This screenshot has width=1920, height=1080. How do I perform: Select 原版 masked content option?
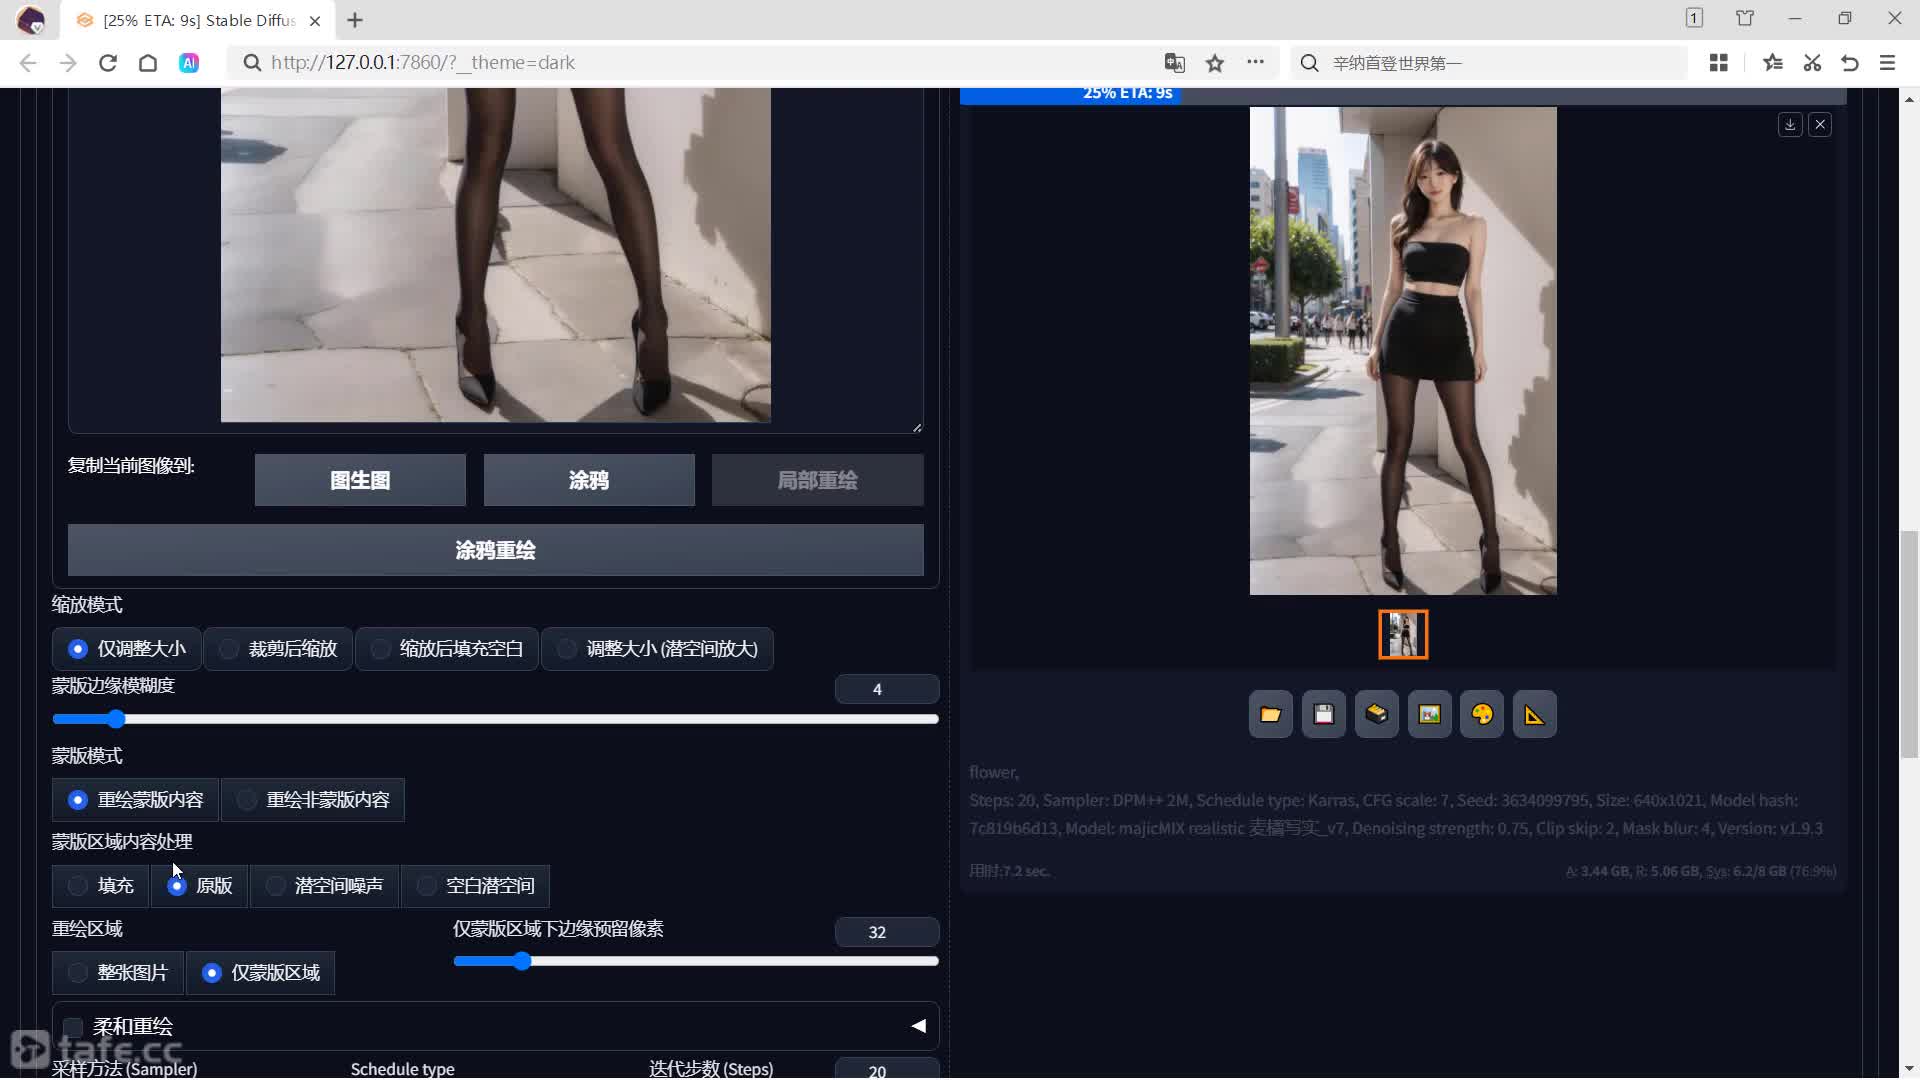tap(199, 886)
